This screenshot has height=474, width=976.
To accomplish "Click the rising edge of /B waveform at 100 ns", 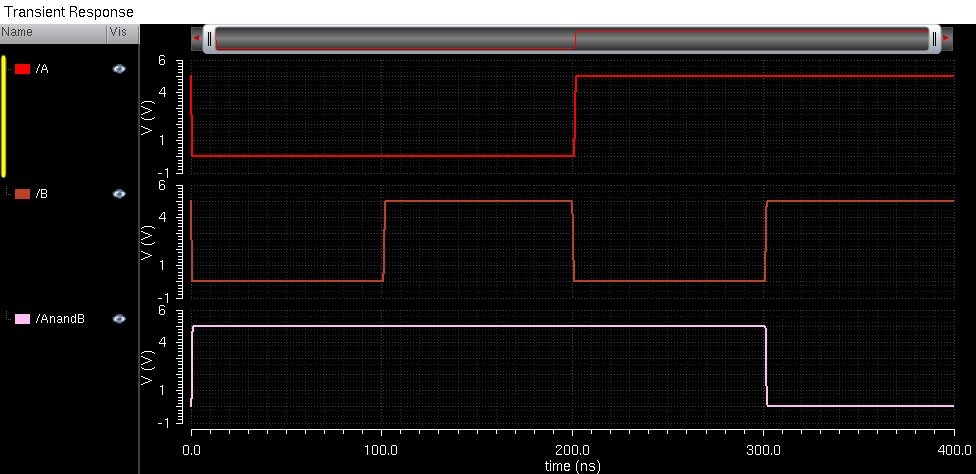I will [x=384, y=241].
